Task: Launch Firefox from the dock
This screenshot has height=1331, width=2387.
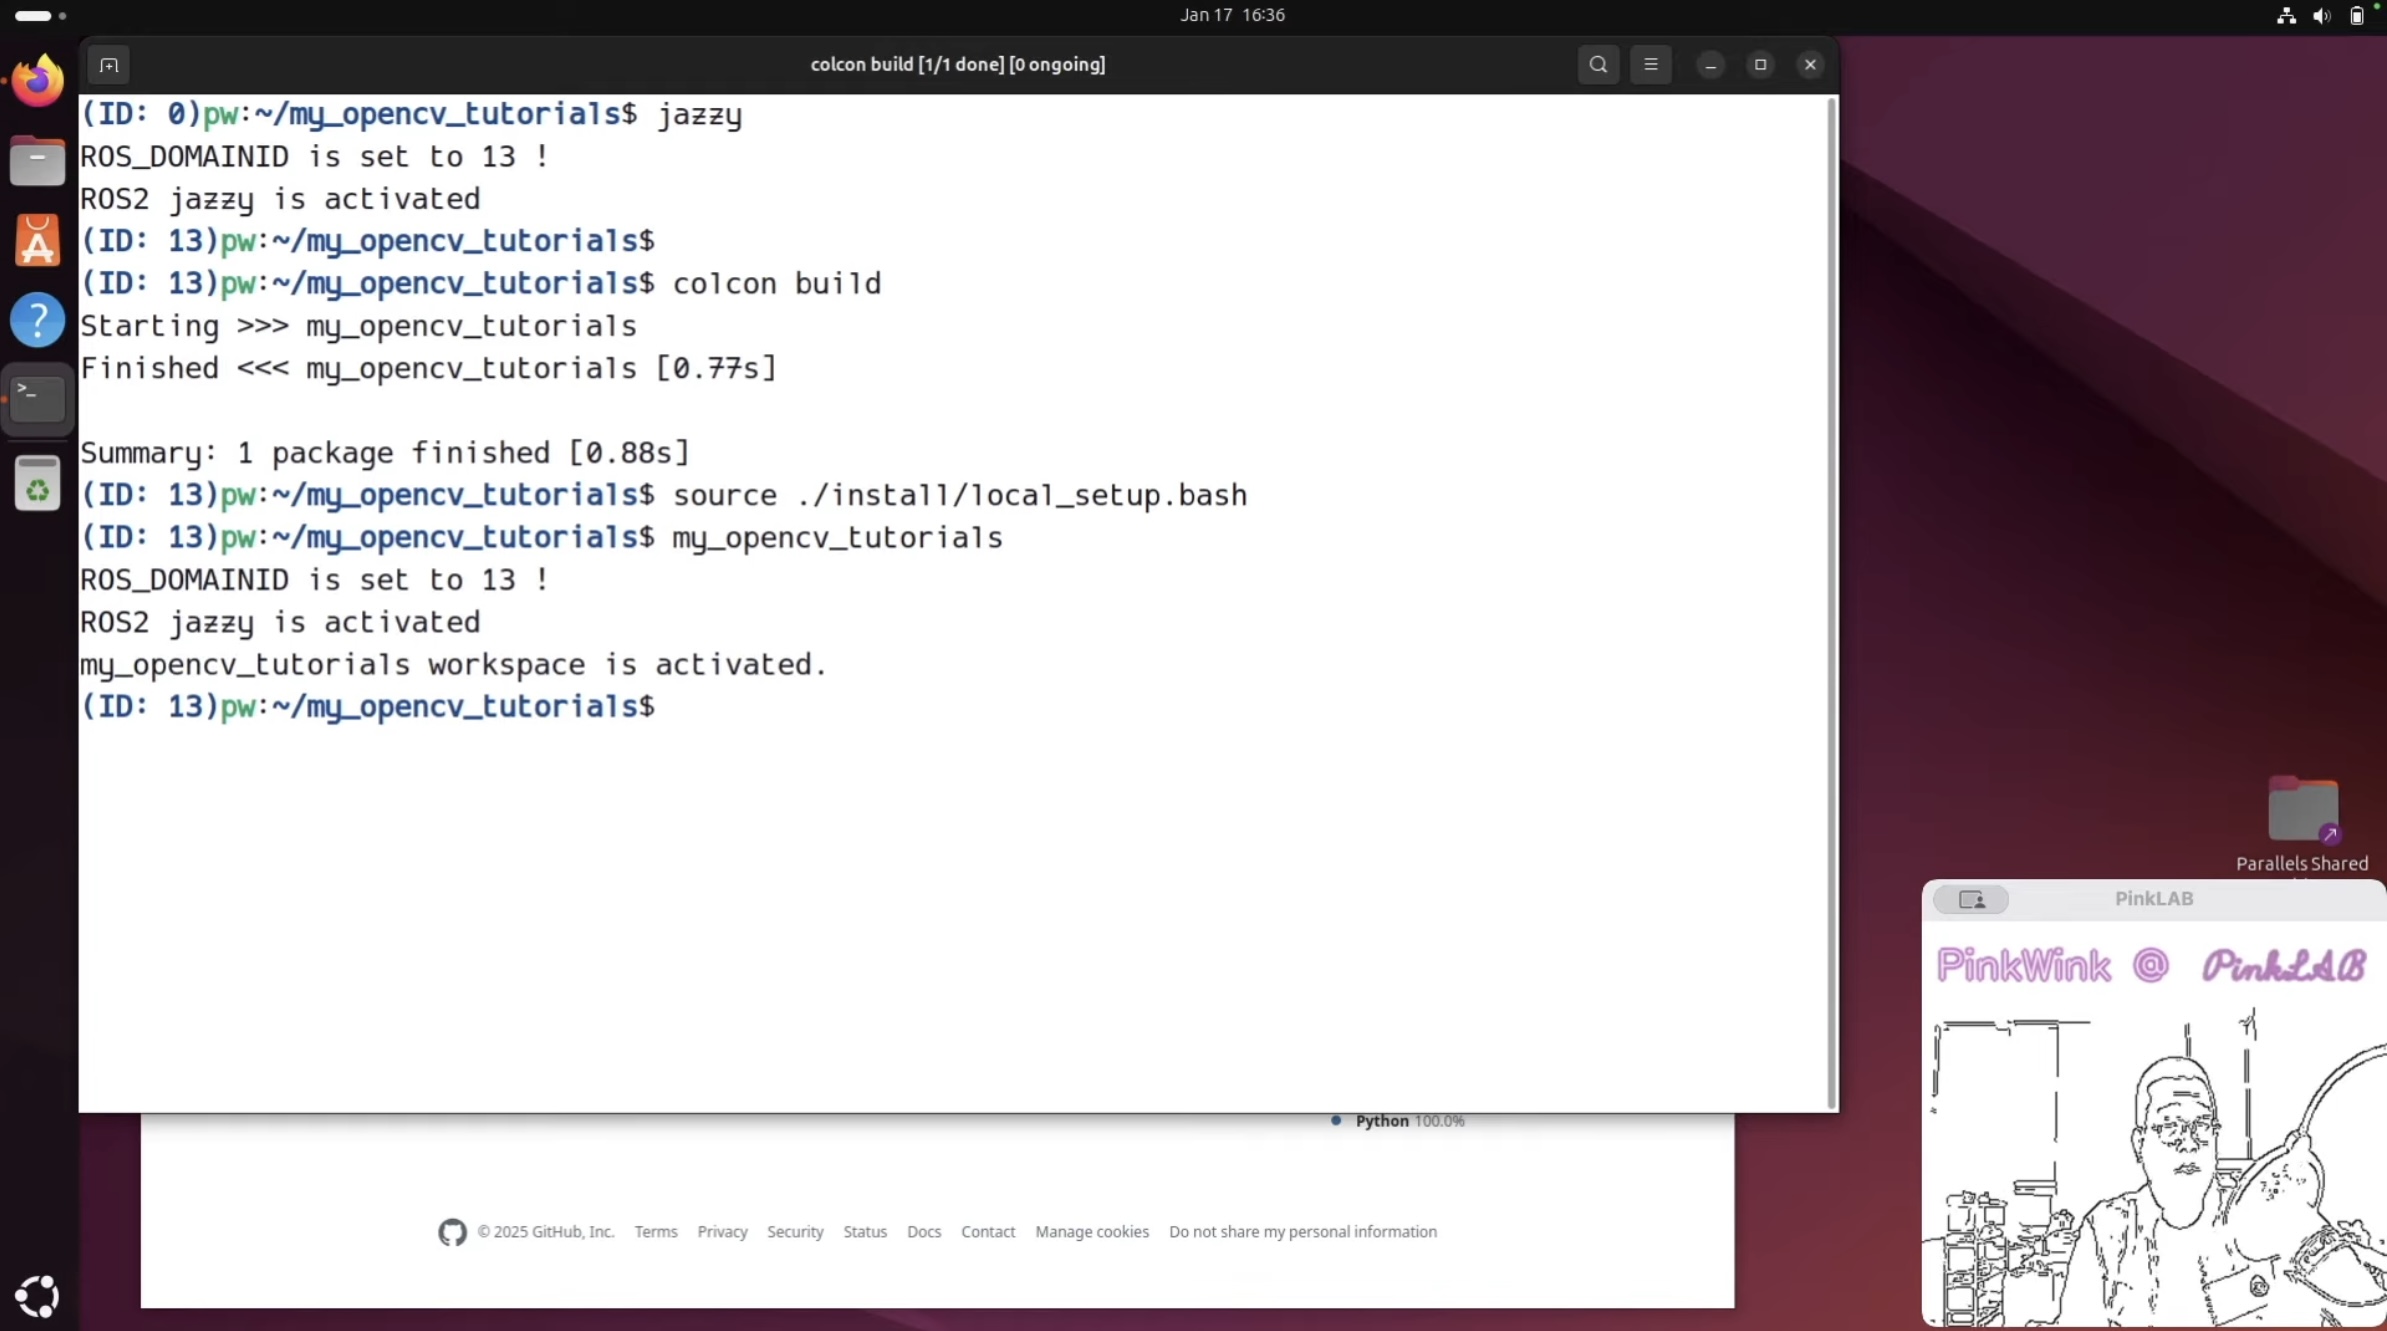Action: click(38, 80)
